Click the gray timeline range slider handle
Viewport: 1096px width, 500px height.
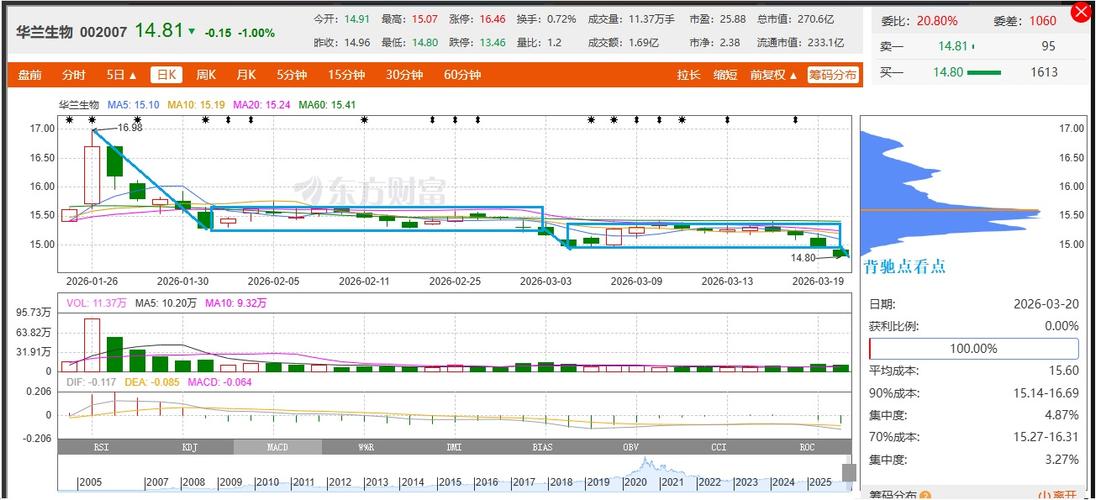(849, 473)
